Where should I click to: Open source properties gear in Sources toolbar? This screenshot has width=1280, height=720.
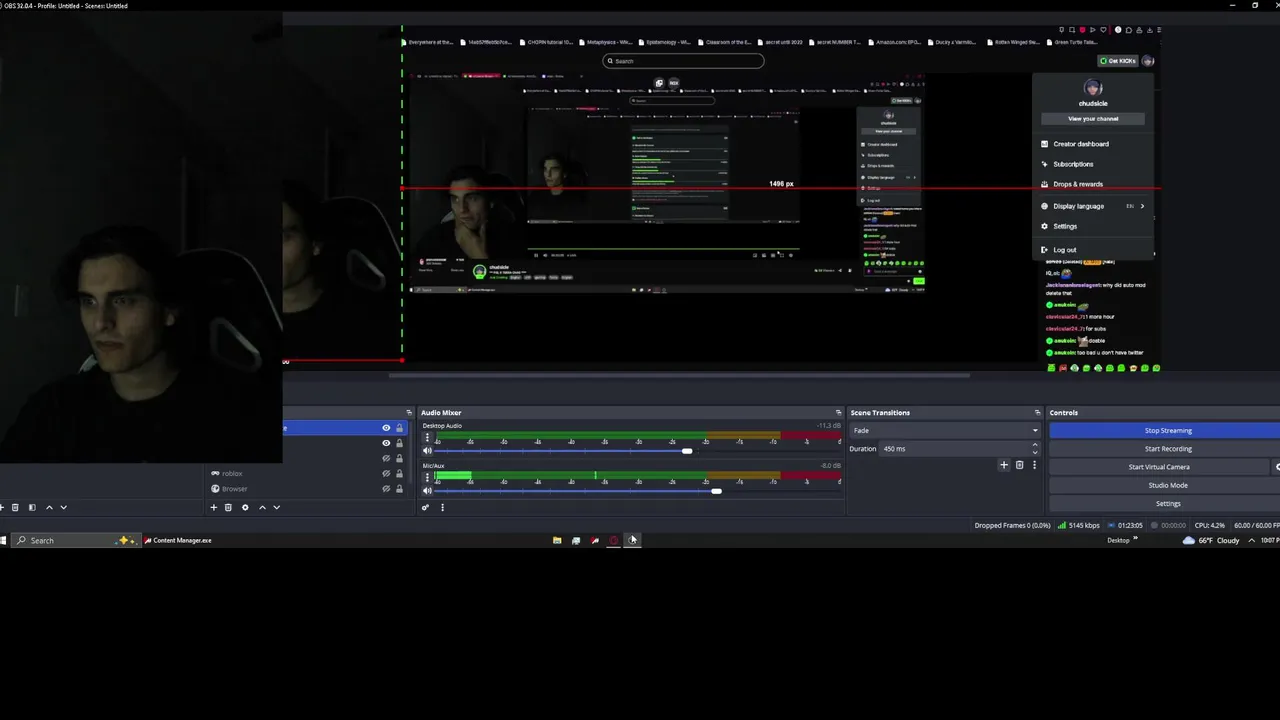245,507
